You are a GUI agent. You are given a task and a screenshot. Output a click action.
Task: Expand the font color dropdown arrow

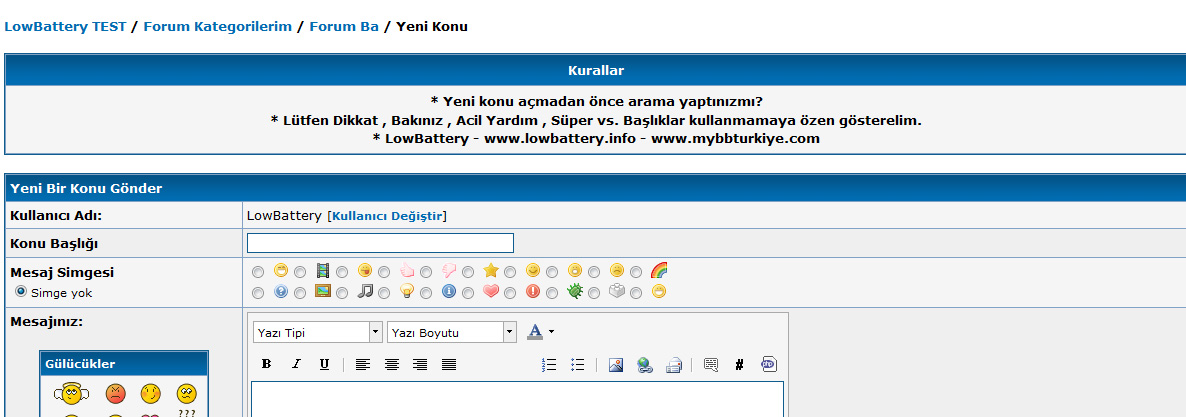551,332
